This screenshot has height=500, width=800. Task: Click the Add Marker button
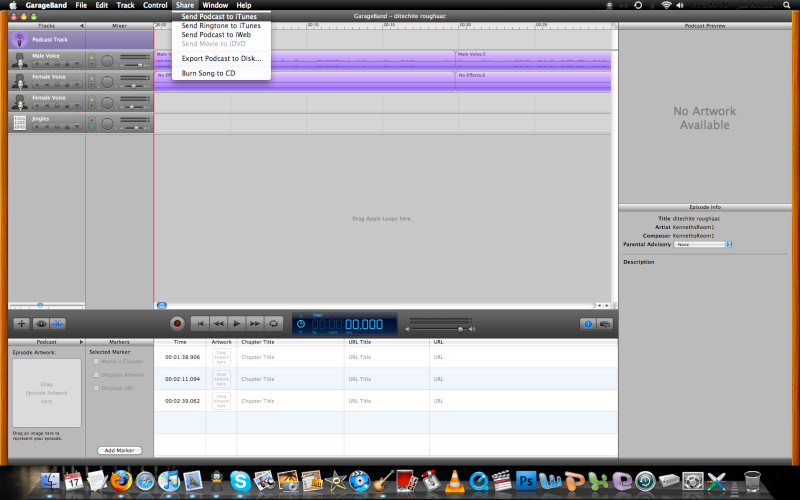(119, 451)
